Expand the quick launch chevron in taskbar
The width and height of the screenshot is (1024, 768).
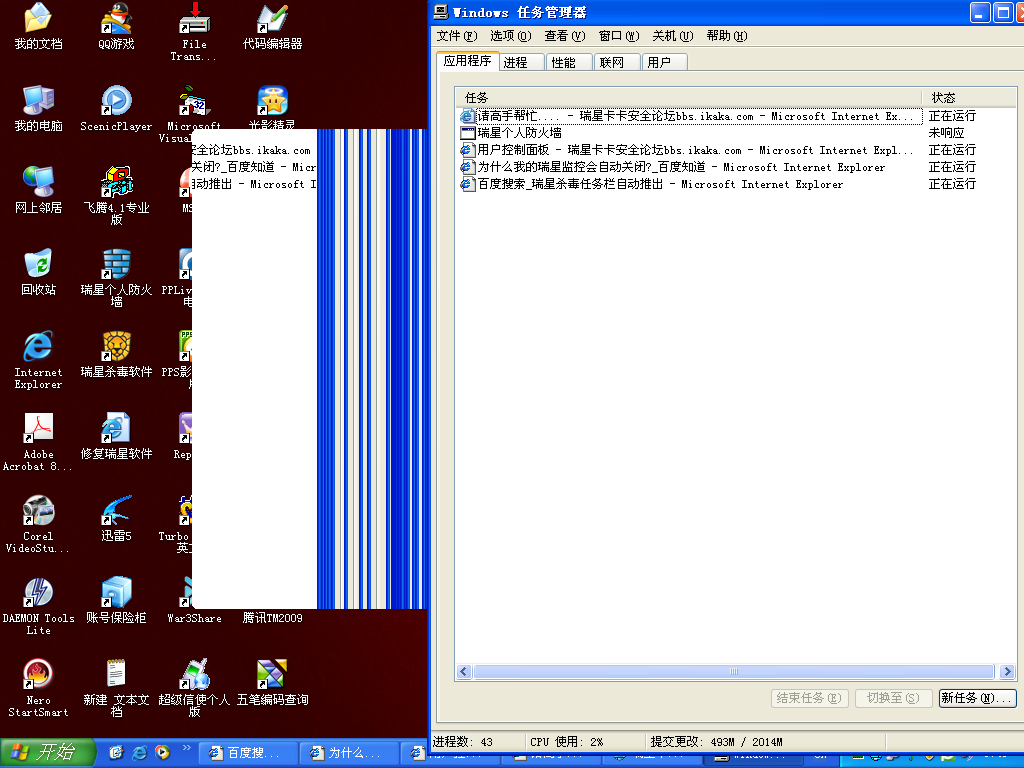tap(186, 748)
